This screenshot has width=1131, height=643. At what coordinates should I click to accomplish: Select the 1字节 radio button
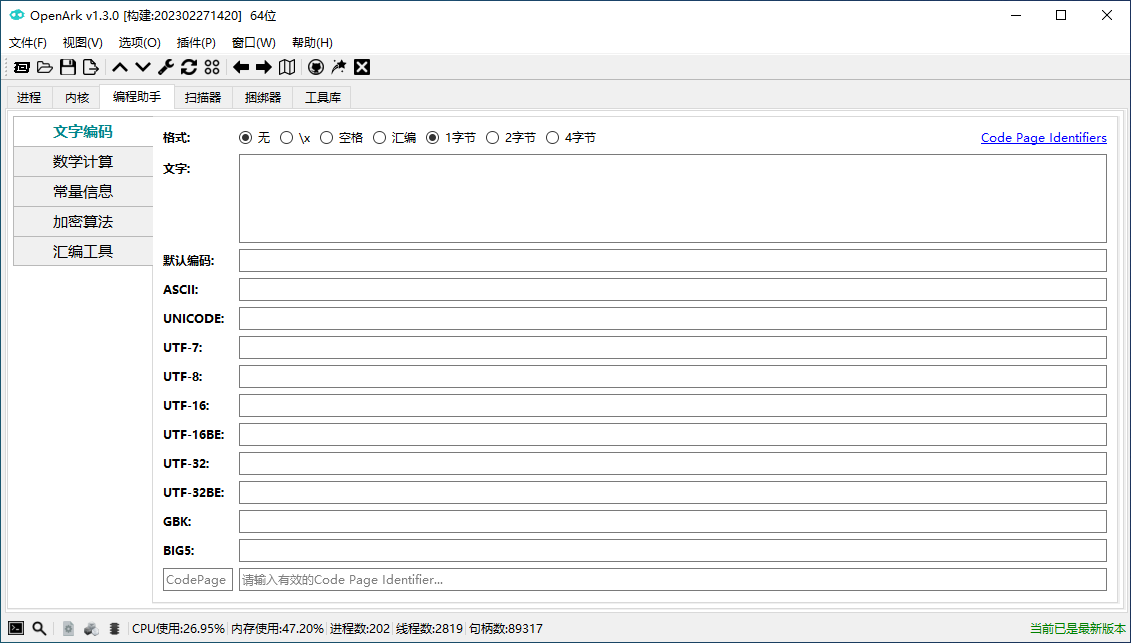(433, 138)
